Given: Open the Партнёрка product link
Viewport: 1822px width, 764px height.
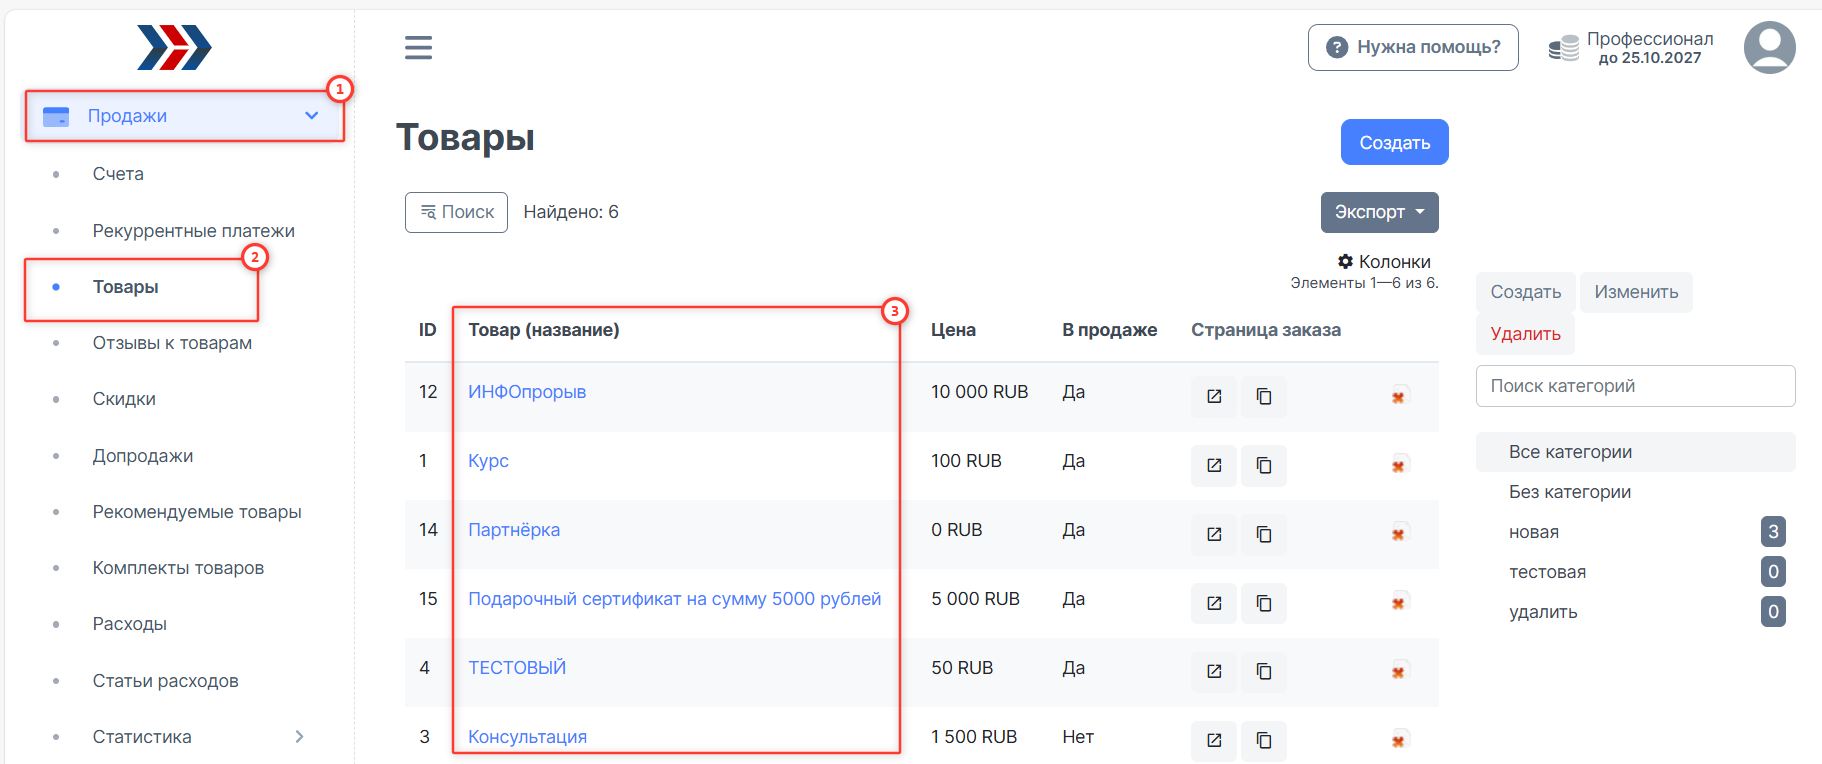Looking at the screenshot, I should point(514,530).
